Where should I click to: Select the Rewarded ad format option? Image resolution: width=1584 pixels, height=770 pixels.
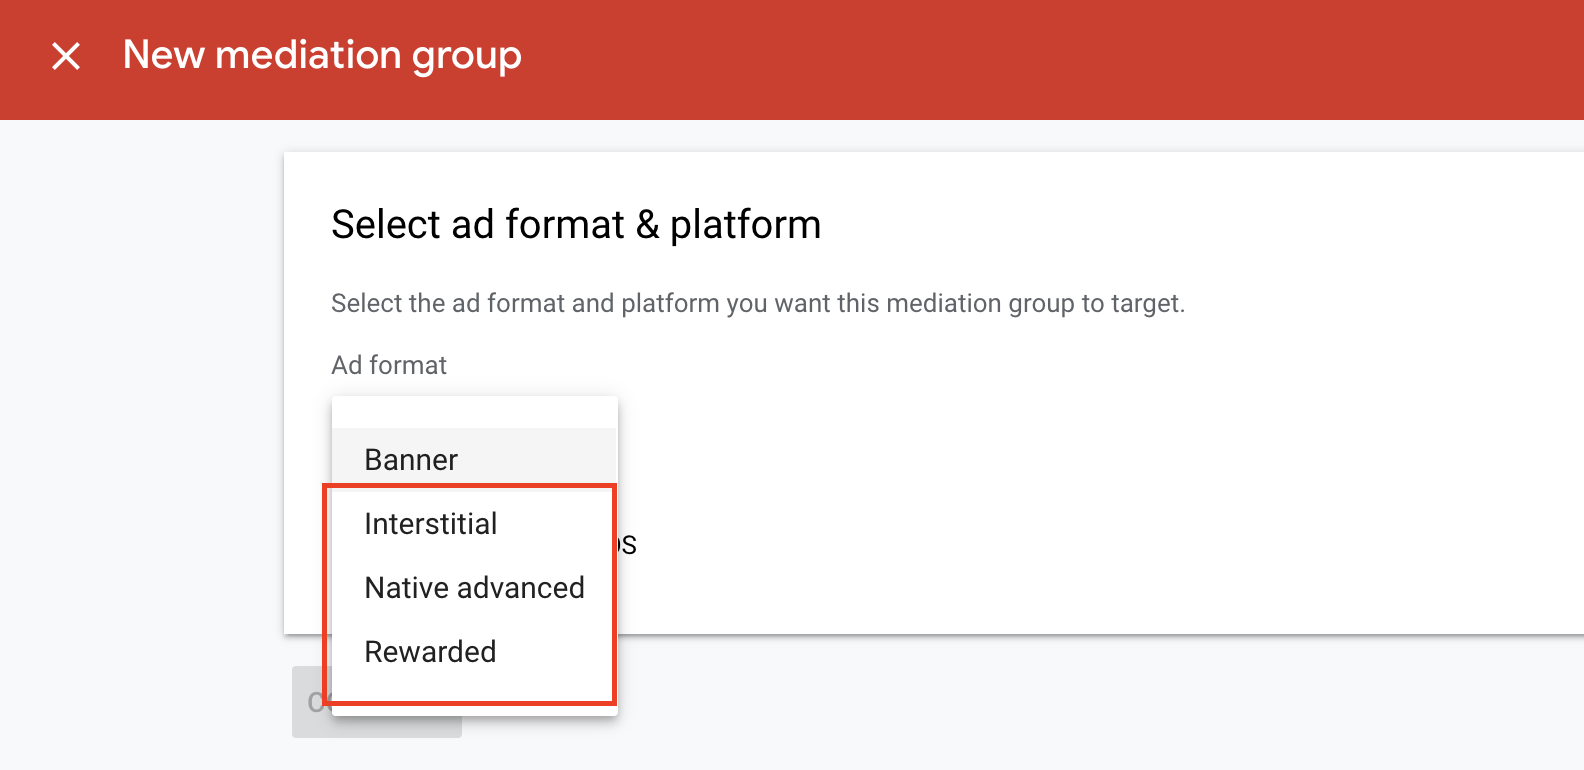click(475, 652)
